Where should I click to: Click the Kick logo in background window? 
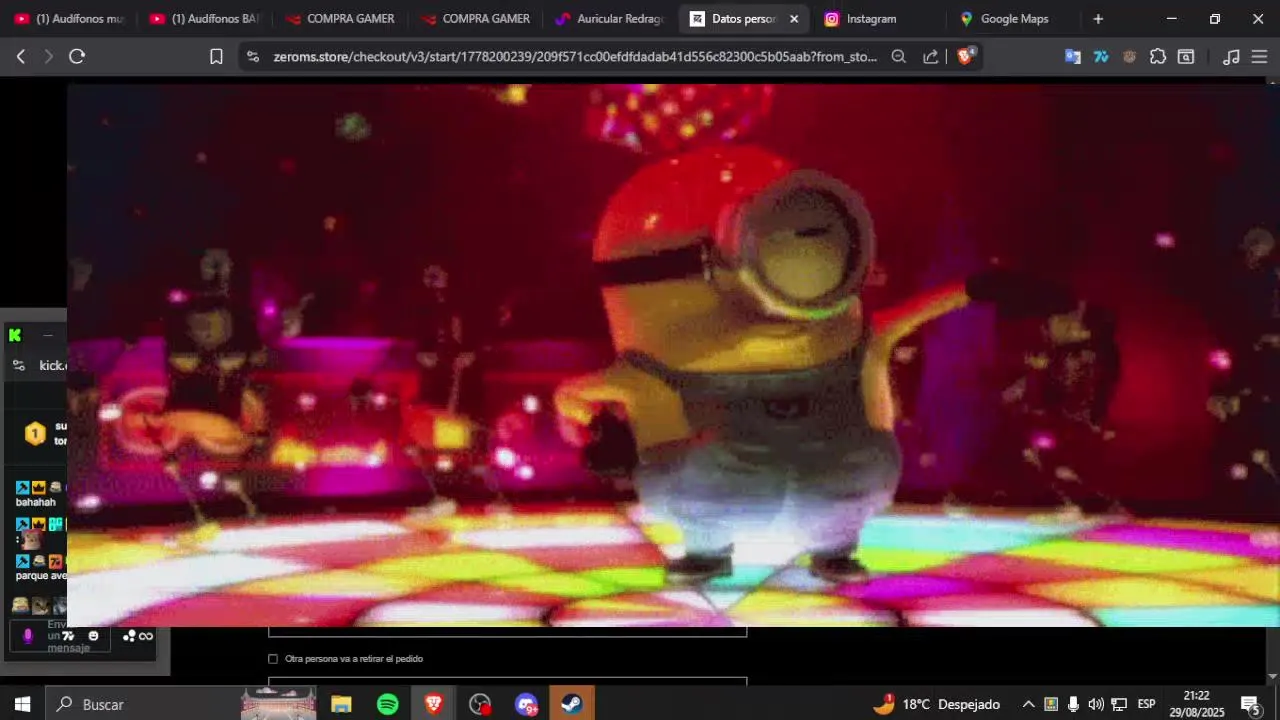tap(15, 335)
